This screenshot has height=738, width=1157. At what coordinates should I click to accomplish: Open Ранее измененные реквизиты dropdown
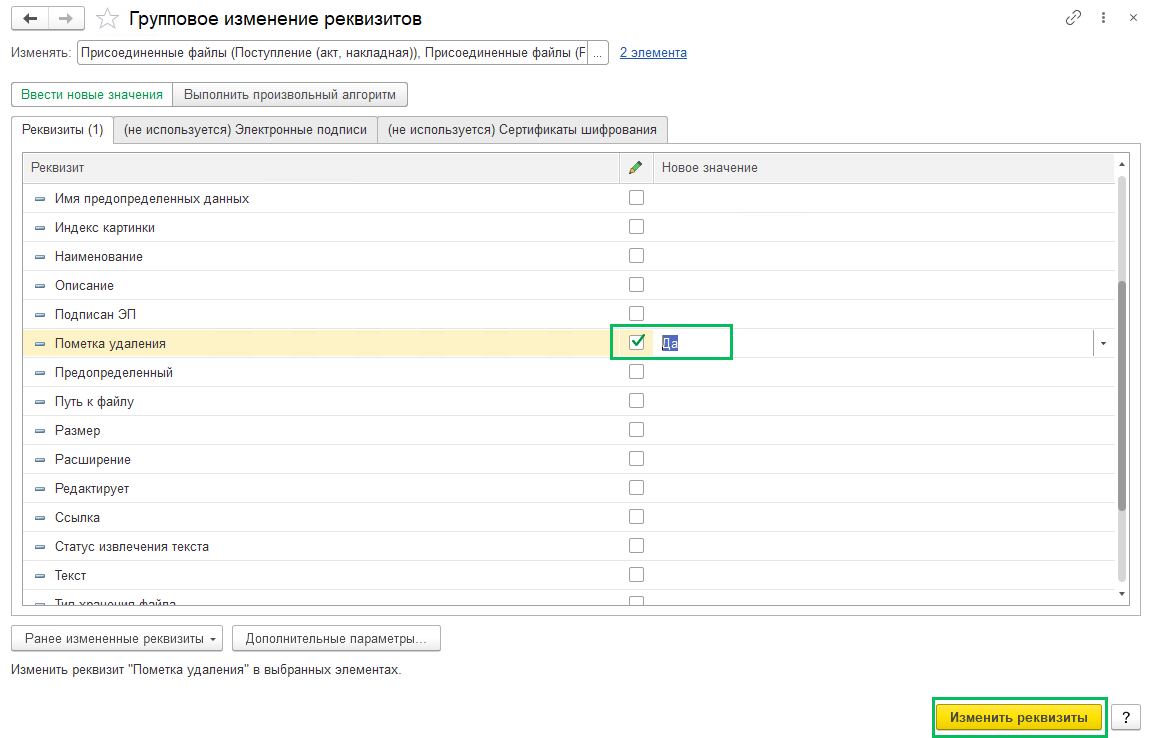point(117,638)
